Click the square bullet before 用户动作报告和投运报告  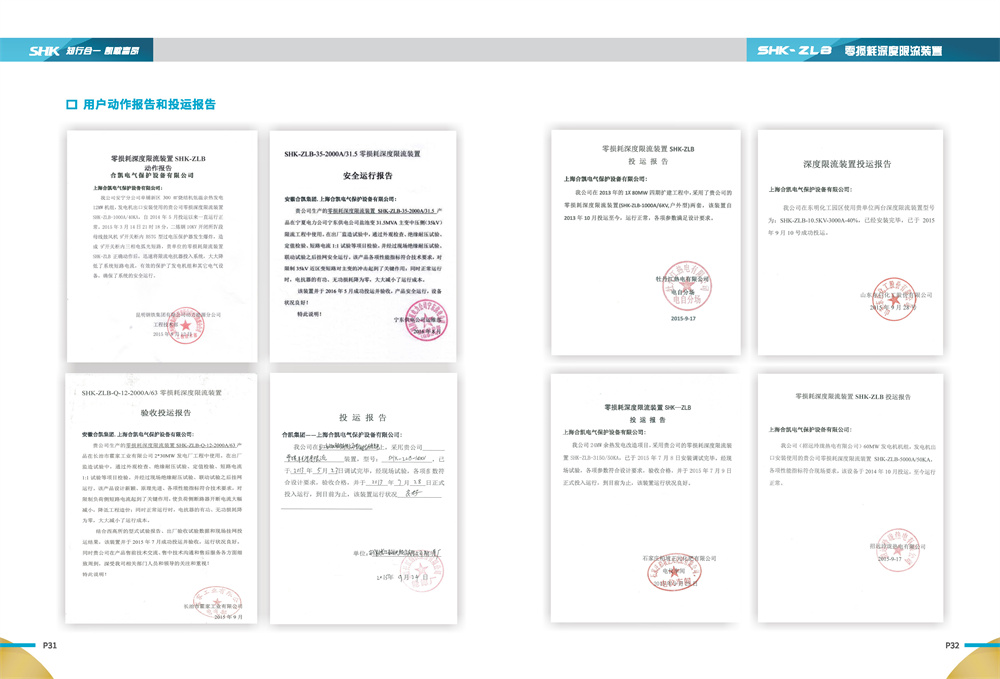pos(71,105)
